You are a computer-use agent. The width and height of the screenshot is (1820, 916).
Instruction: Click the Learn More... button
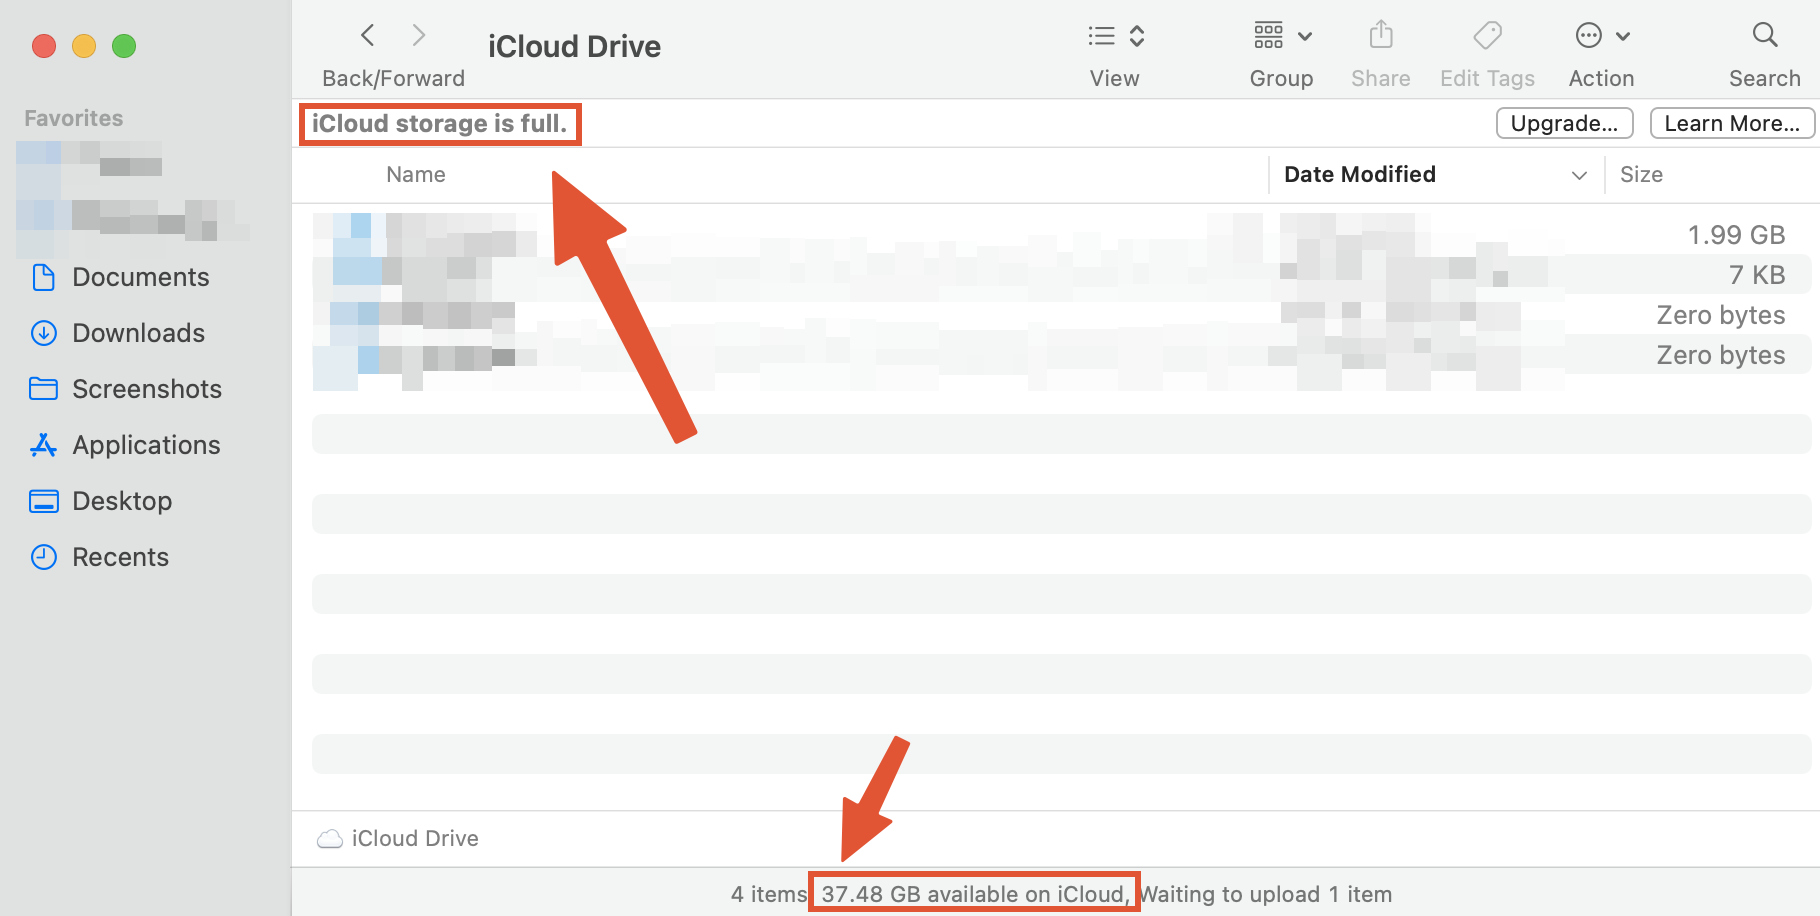coord(1732,123)
